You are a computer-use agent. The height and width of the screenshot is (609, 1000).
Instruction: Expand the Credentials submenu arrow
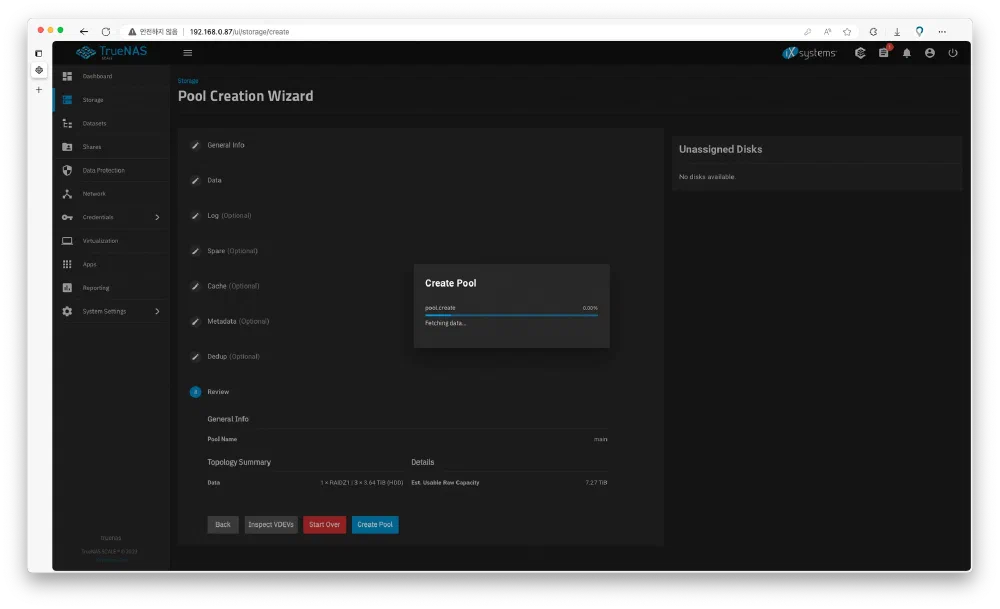click(157, 217)
